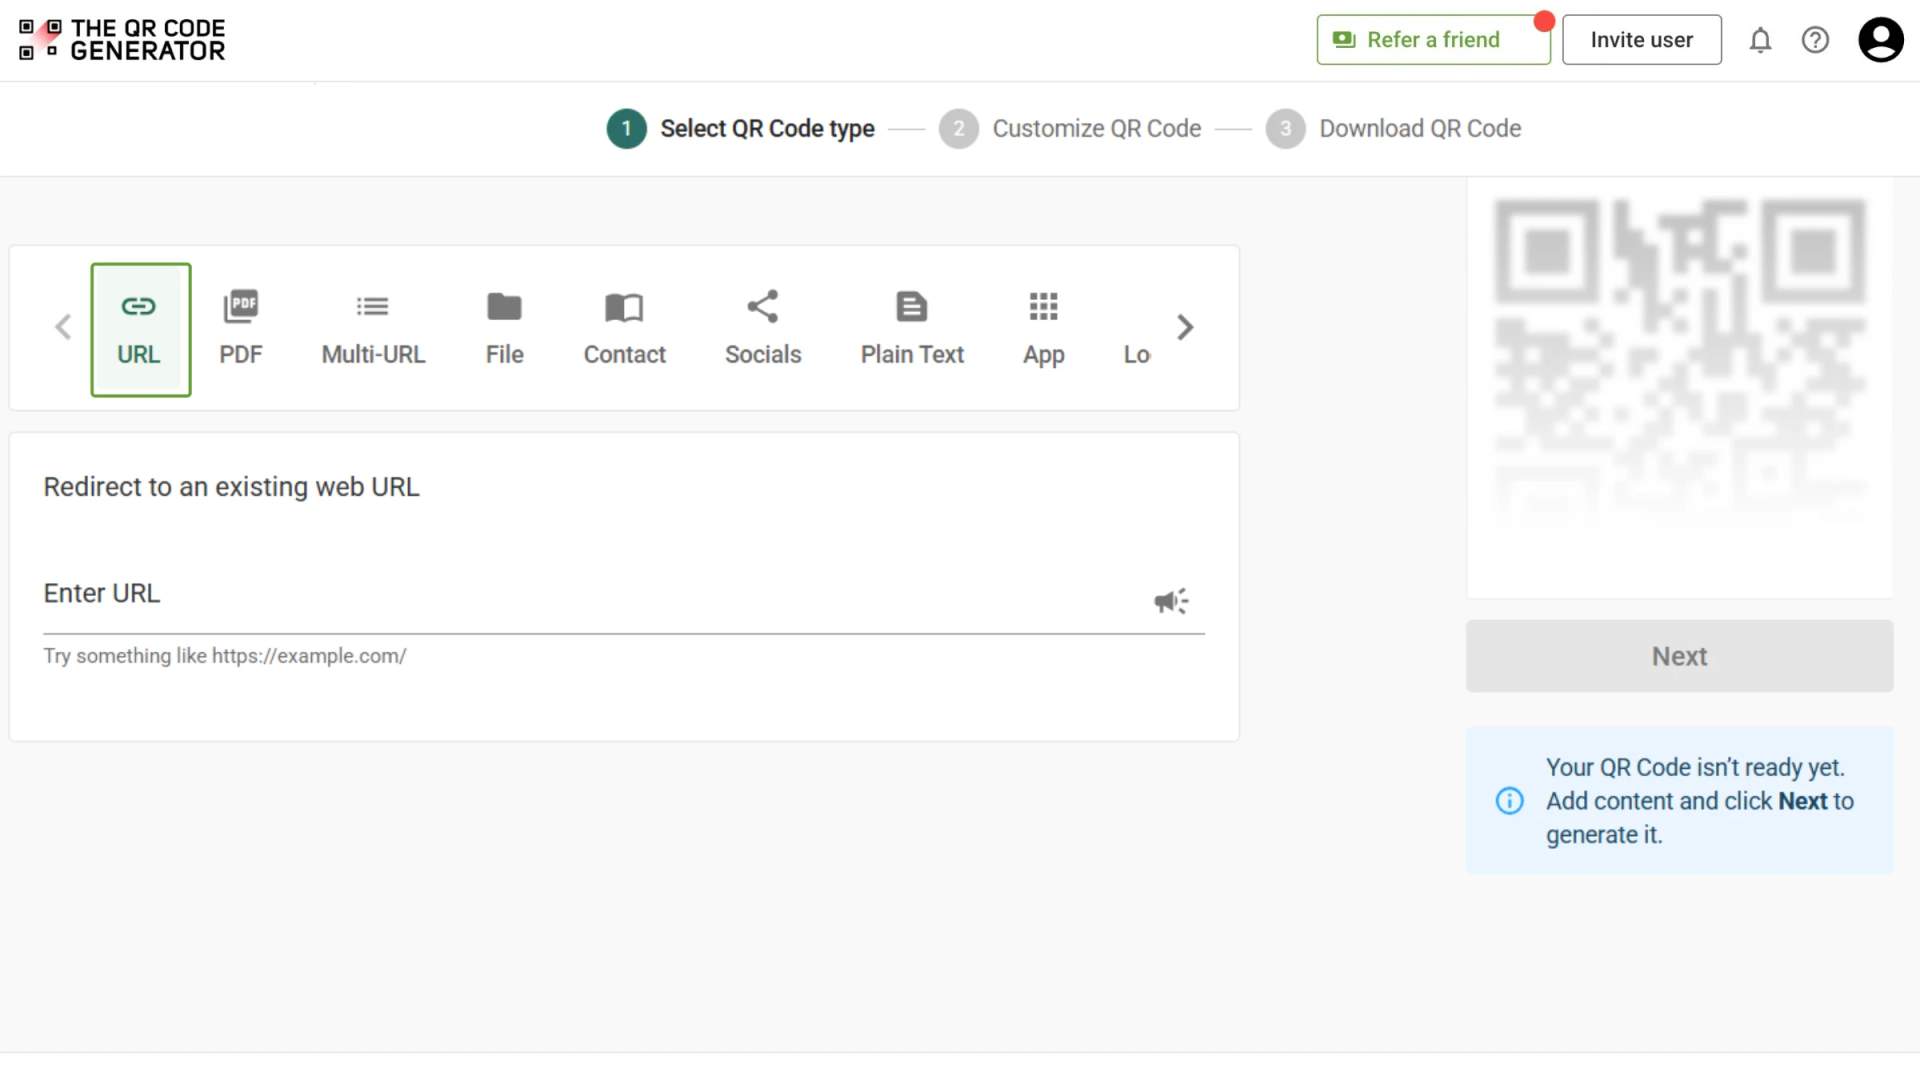Select the partially visible Lo type
Image resolution: width=1920 pixels, height=1080 pixels.
pyautogui.click(x=1136, y=354)
